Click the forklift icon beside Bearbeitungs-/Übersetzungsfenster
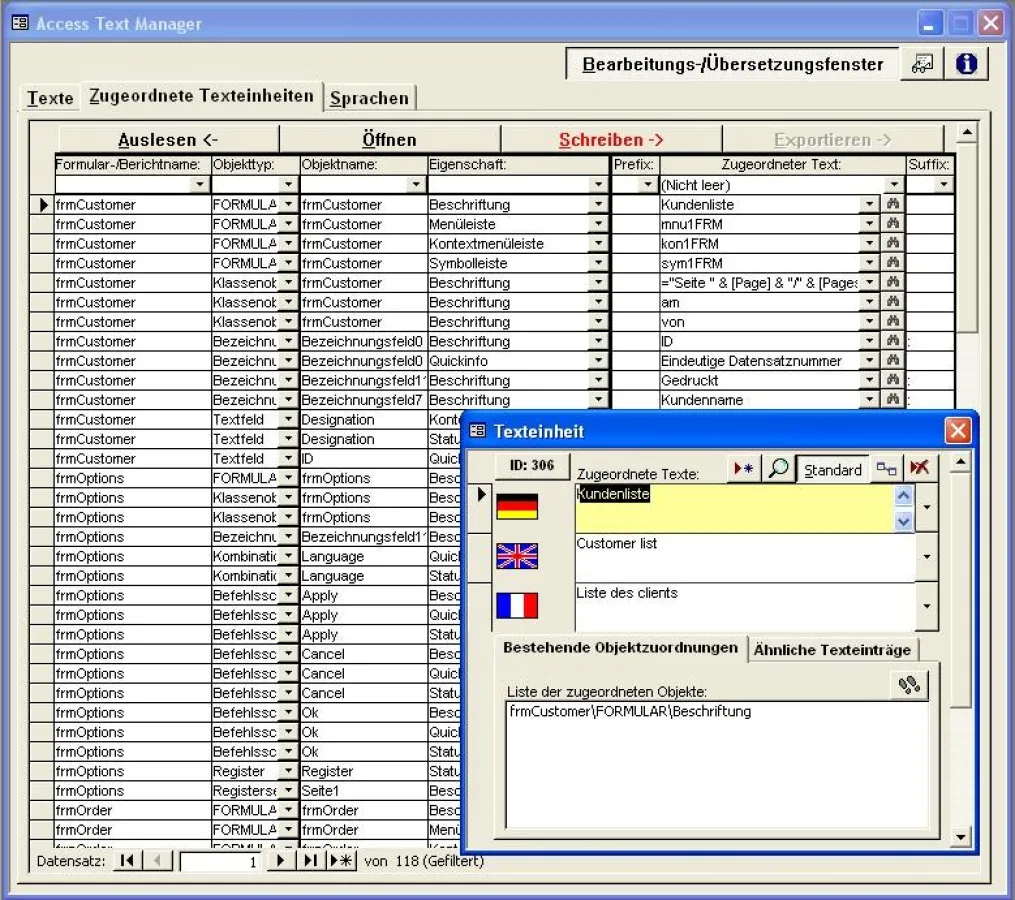Viewport: 1015px width, 900px height. click(922, 64)
